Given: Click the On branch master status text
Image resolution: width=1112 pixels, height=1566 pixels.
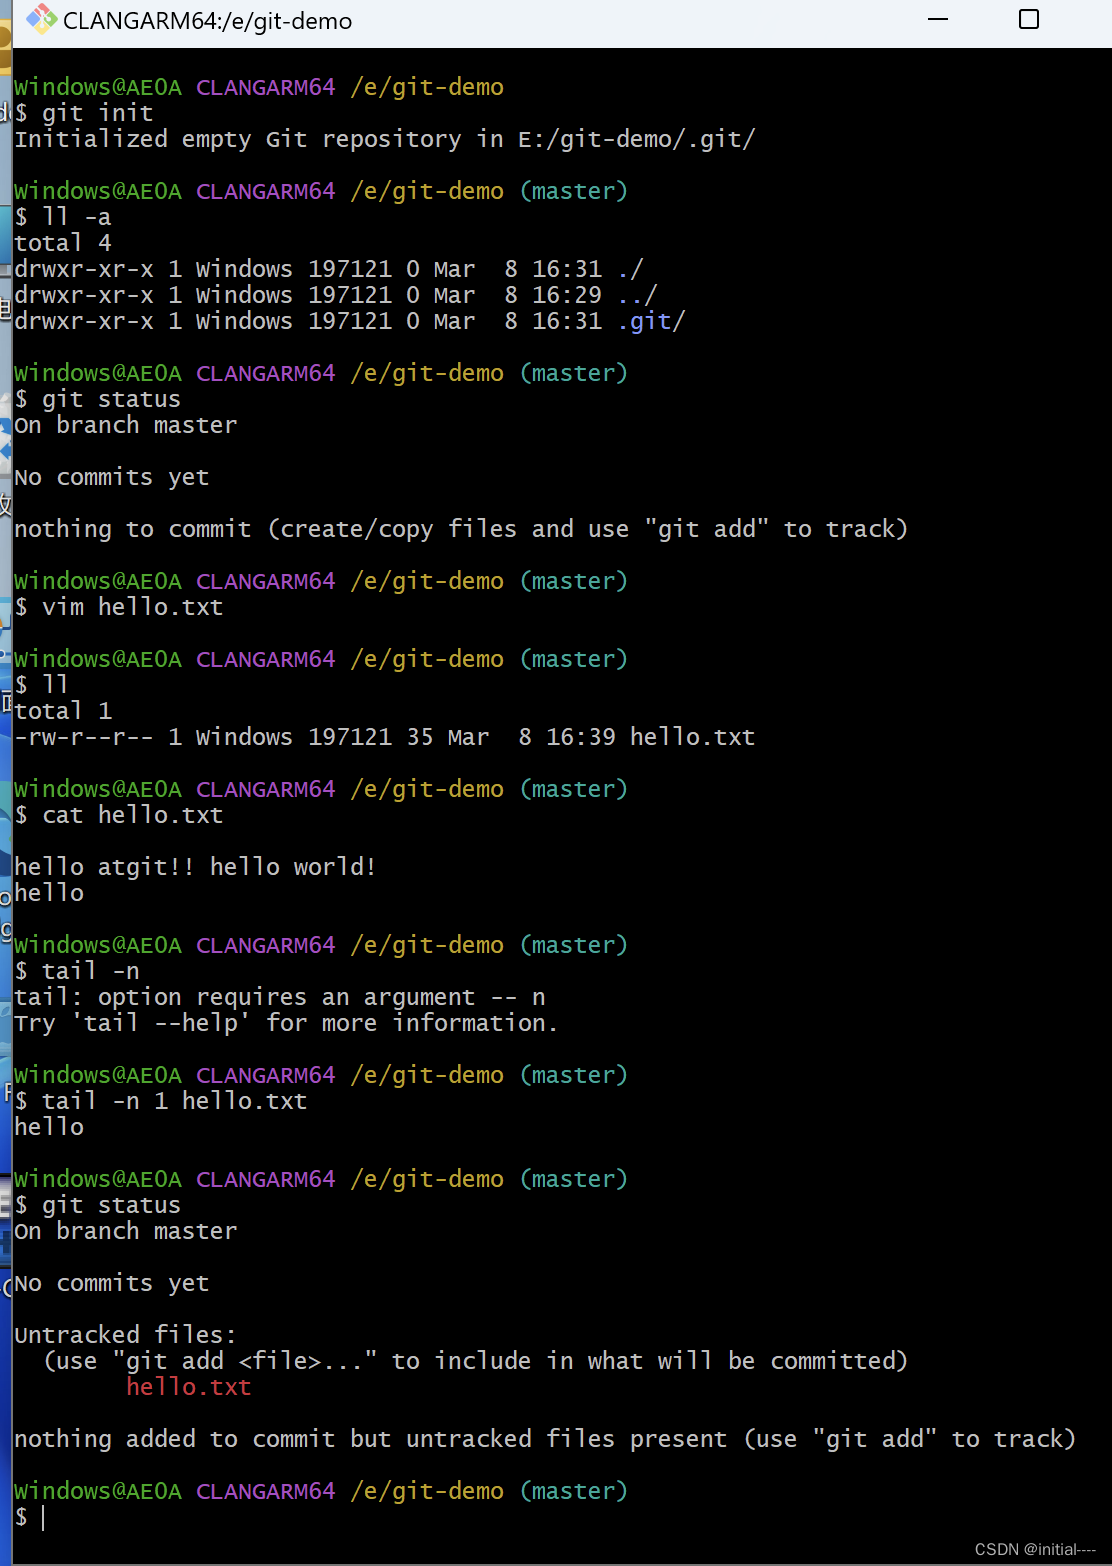Looking at the screenshot, I should click(126, 1230).
